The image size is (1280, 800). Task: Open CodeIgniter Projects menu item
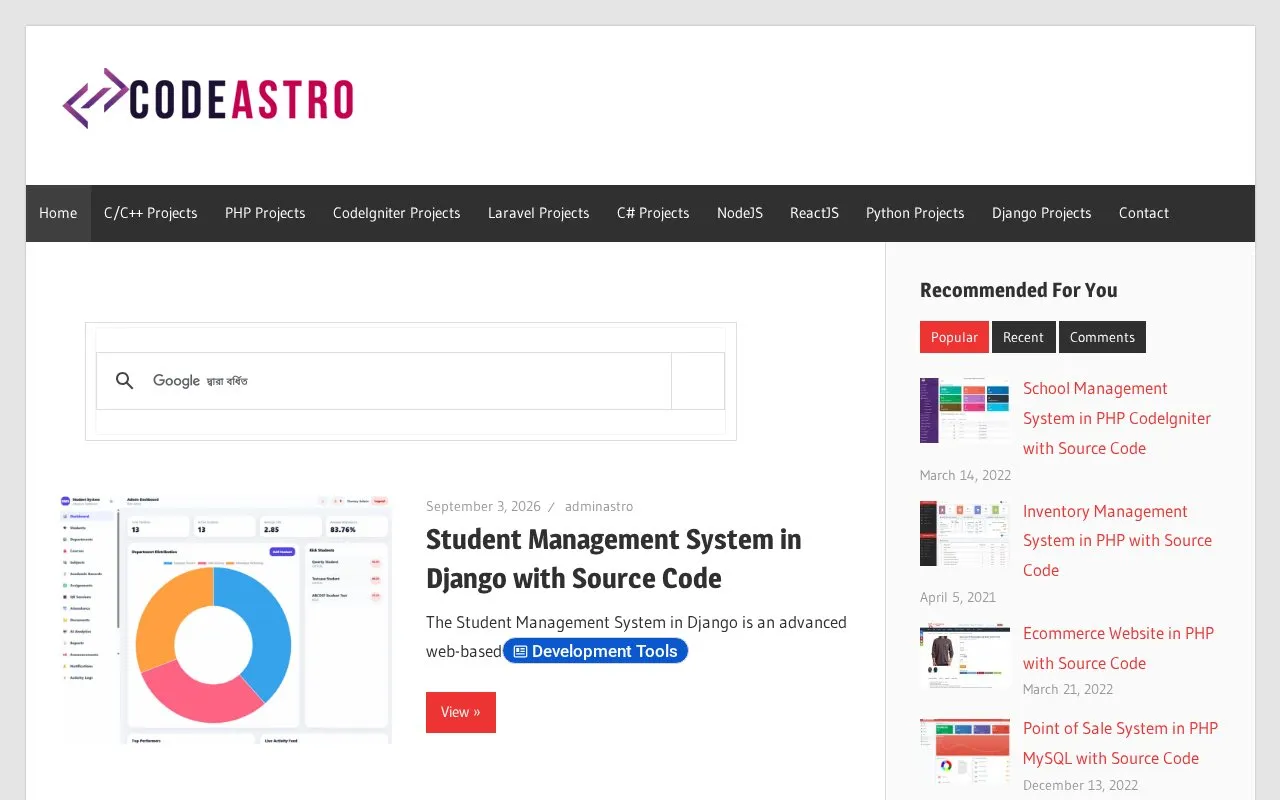[x=397, y=213]
